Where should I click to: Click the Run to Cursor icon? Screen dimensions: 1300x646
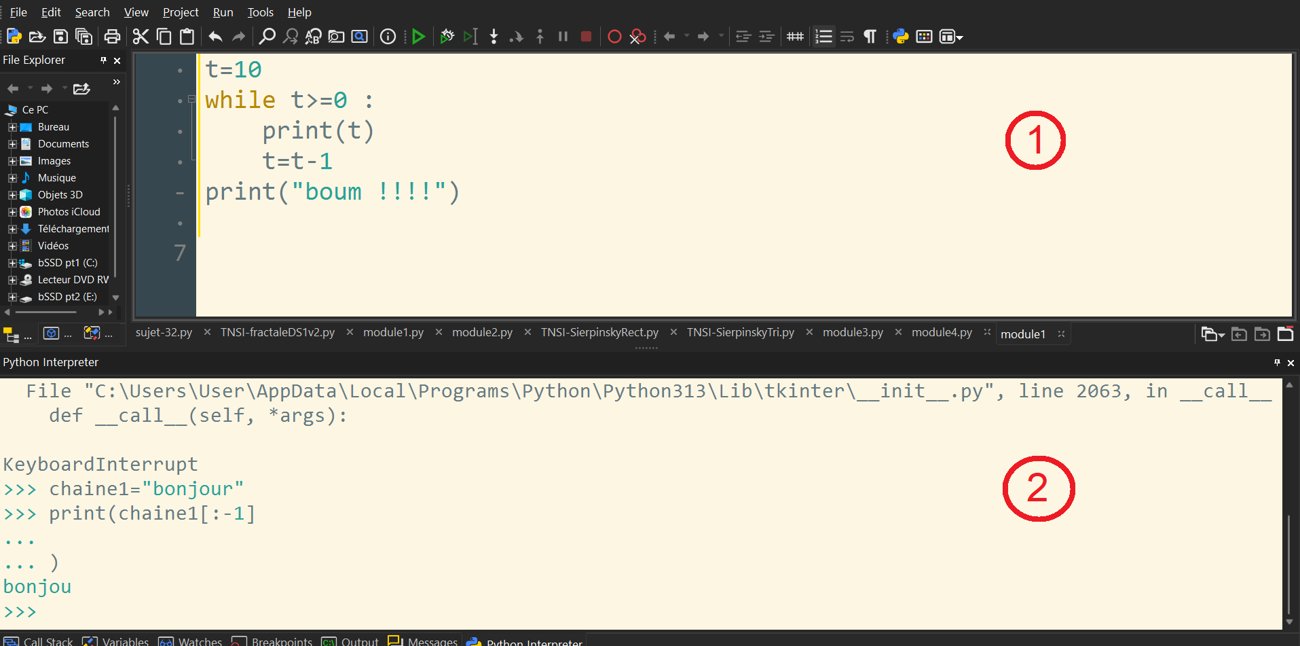(x=470, y=36)
